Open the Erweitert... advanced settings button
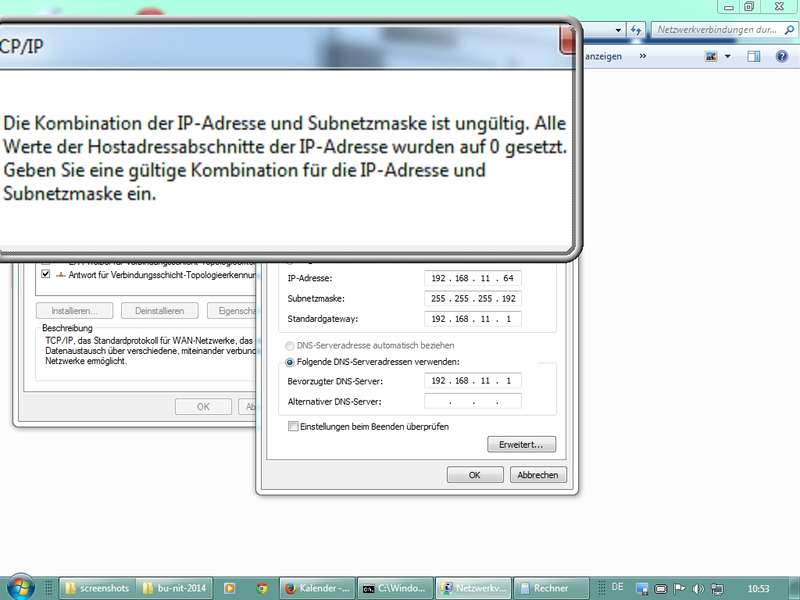Screen dimensions: 800x600 click(x=521, y=444)
